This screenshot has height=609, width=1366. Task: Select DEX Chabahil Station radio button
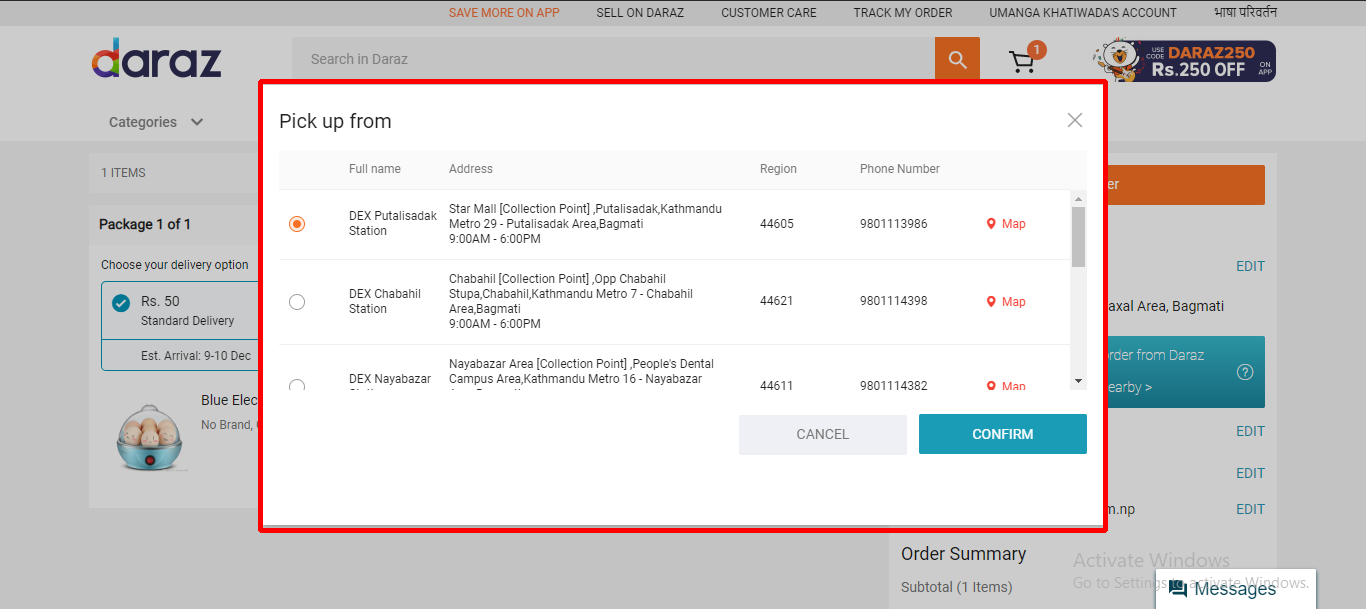297,302
